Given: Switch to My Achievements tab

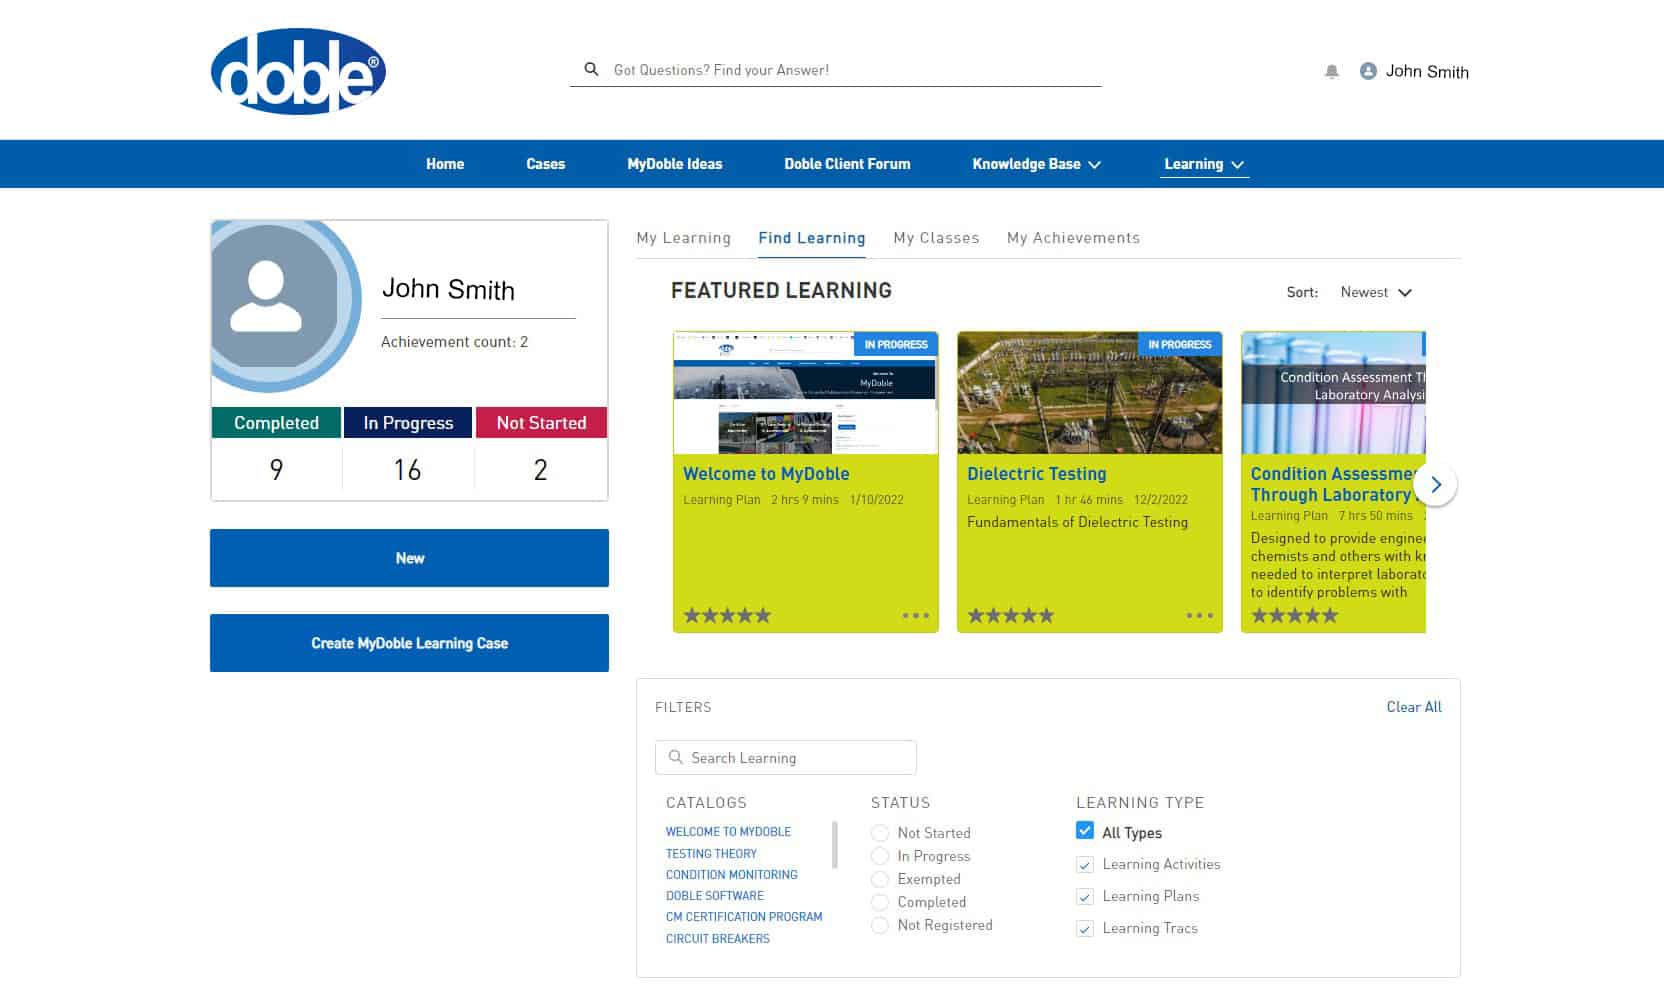Looking at the screenshot, I should tap(1073, 238).
